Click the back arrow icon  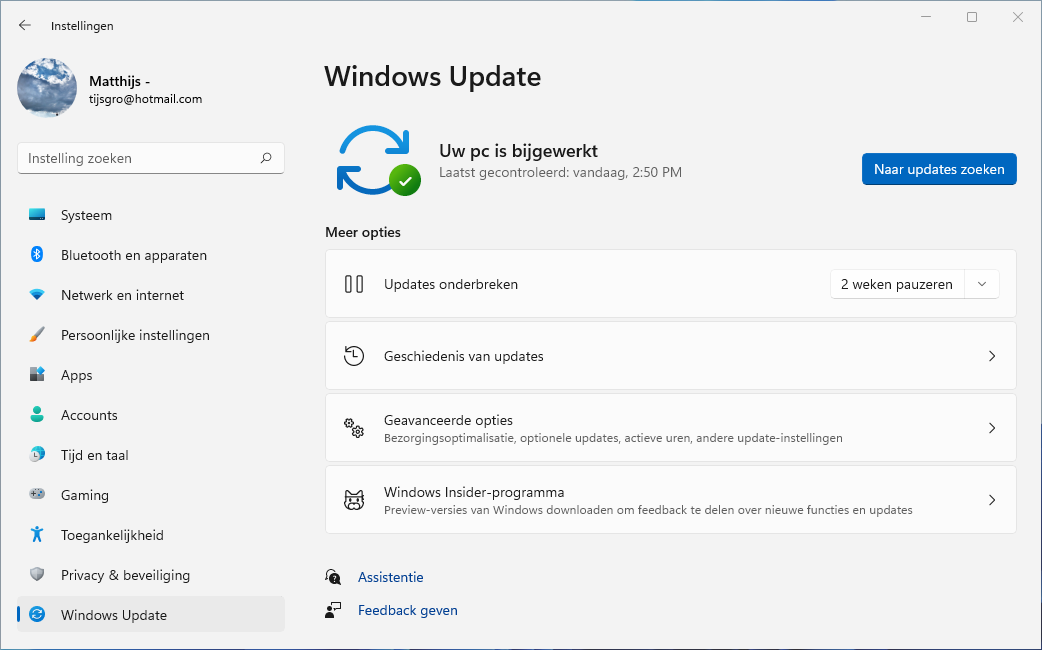[25, 25]
